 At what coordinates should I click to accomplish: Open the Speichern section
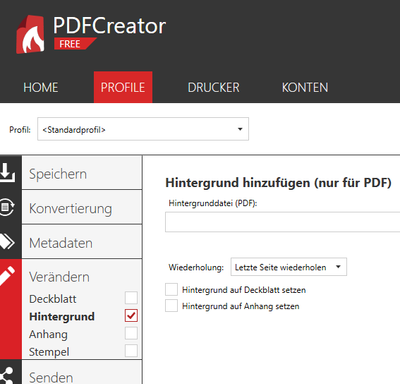82,173
